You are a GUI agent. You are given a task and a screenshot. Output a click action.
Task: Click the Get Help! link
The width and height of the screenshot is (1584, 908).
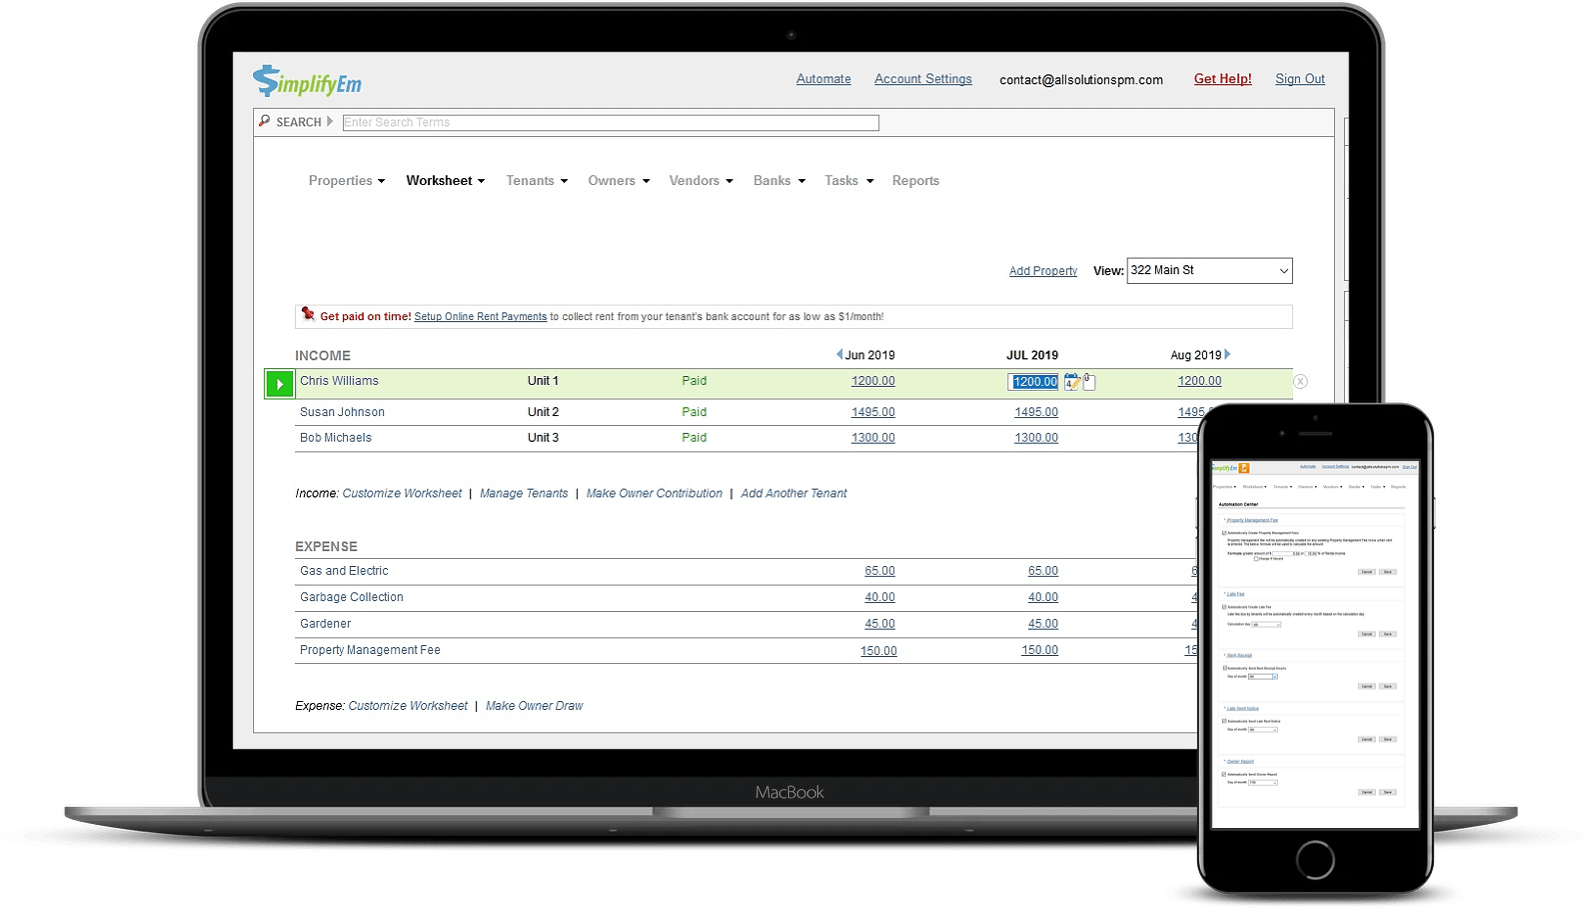pyautogui.click(x=1222, y=79)
